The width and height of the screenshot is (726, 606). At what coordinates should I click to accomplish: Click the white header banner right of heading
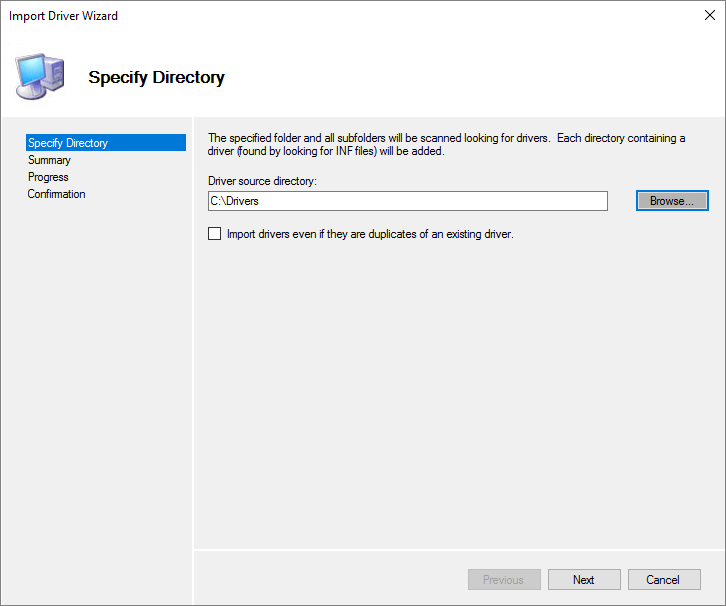tap(480, 77)
